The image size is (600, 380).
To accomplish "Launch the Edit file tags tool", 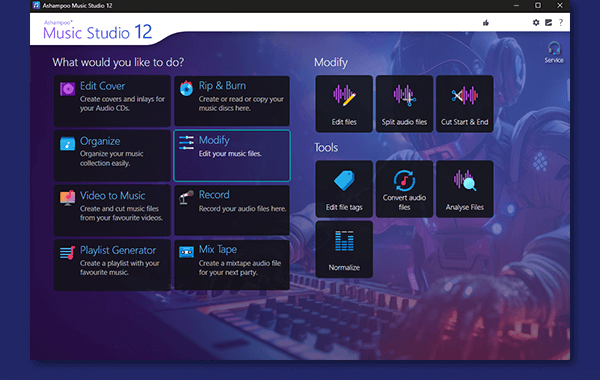I will pyautogui.click(x=344, y=189).
